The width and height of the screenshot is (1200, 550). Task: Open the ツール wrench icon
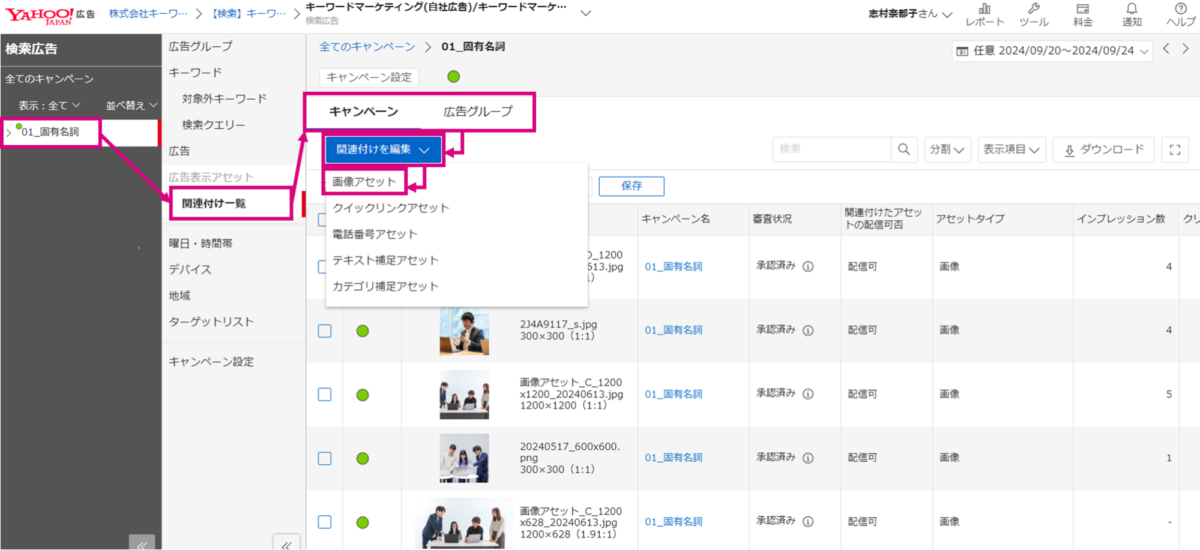coord(1034,9)
